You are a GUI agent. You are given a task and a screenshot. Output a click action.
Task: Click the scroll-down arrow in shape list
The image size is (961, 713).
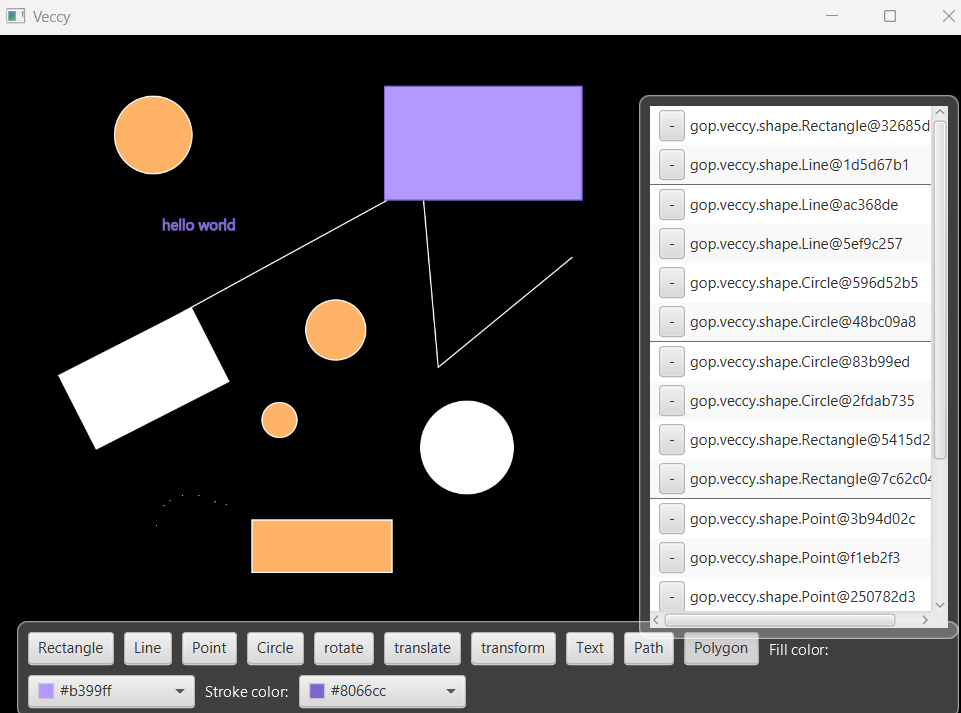coord(939,604)
